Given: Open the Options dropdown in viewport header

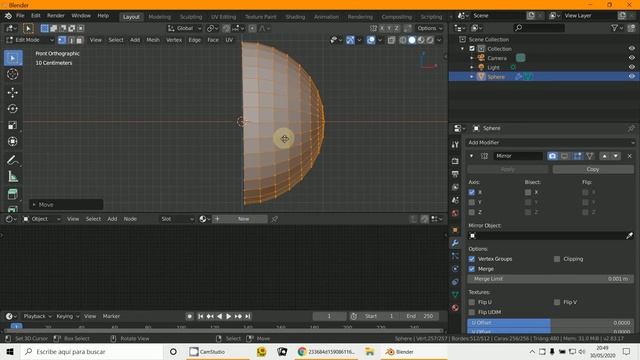Looking at the screenshot, I should click(429, 28).
